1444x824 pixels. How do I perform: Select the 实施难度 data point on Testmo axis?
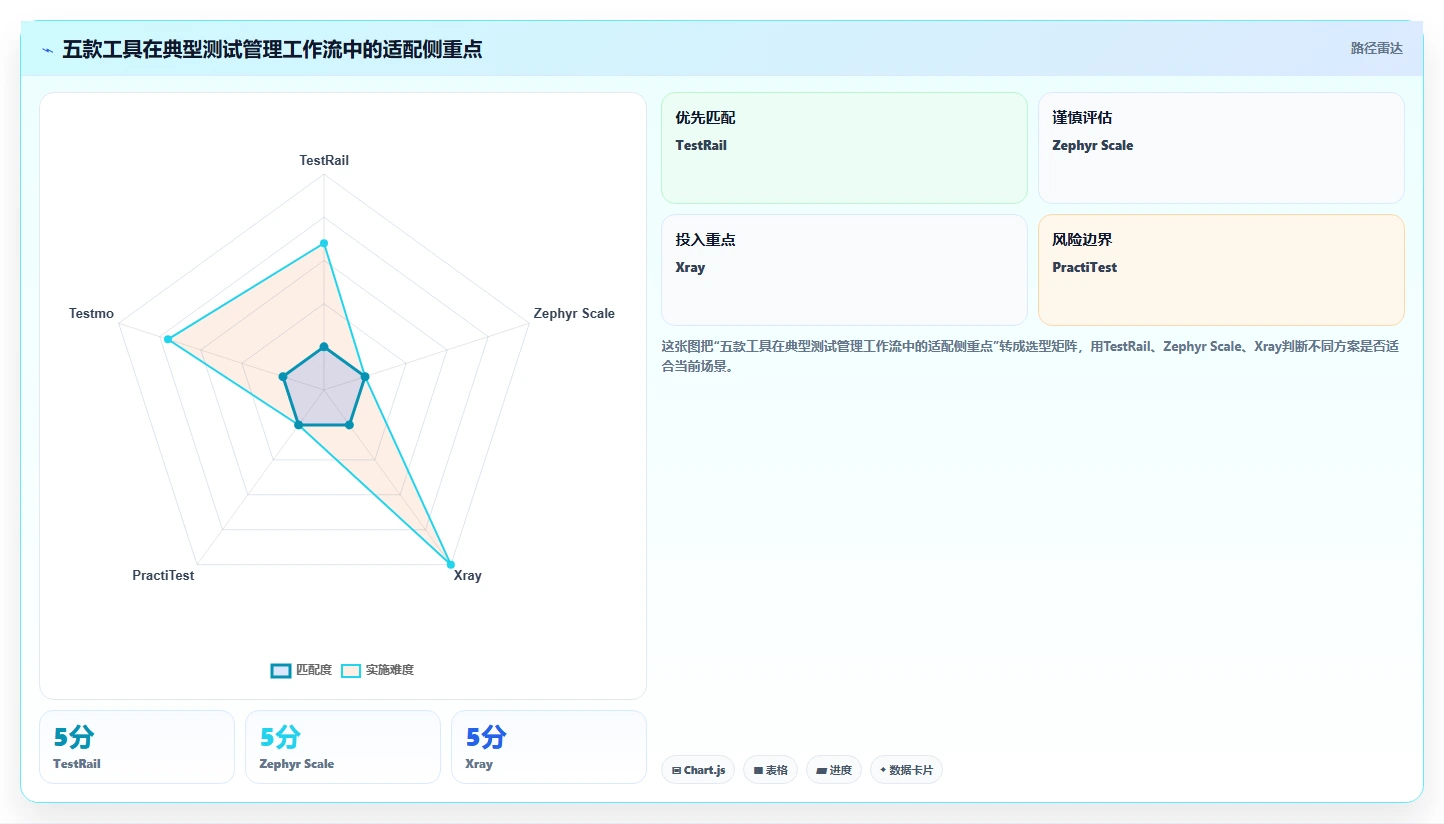coord(168,340)
